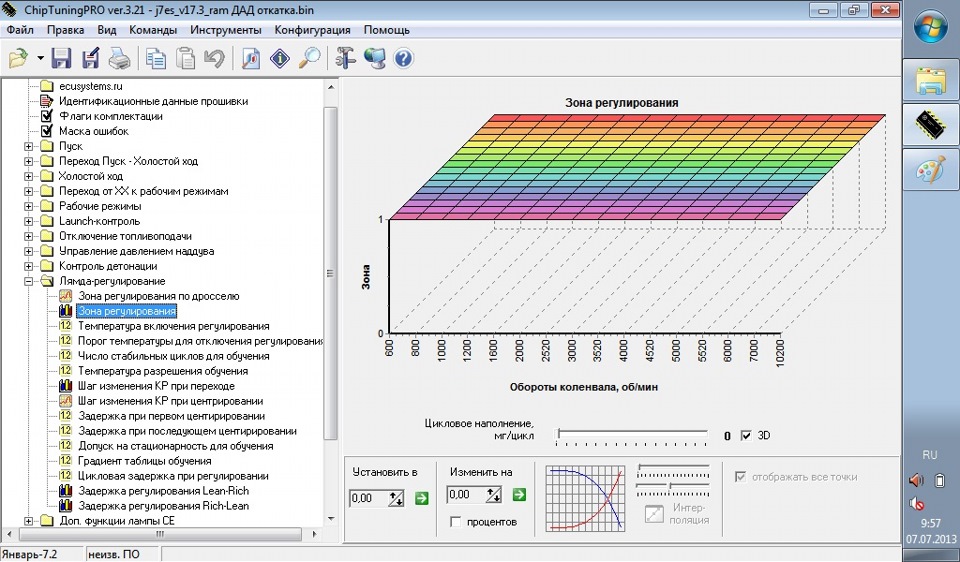Open the Инструменты menu
Viewport: 960px width, 562px height.
[225, 30]
